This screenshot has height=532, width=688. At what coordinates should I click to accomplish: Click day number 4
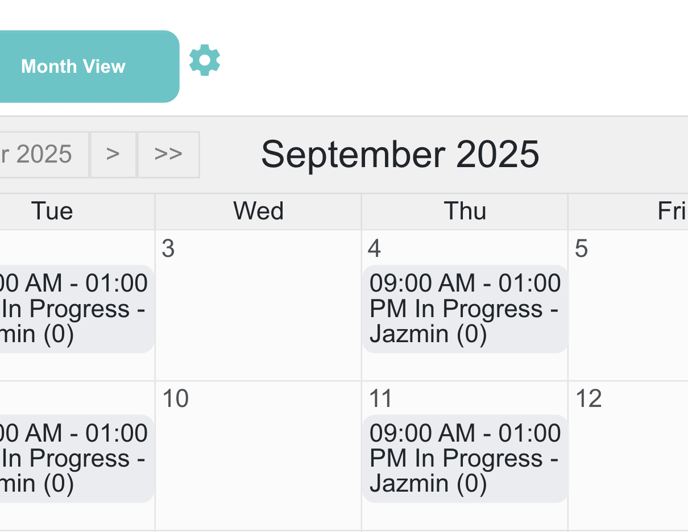click(x=374, y=248)
